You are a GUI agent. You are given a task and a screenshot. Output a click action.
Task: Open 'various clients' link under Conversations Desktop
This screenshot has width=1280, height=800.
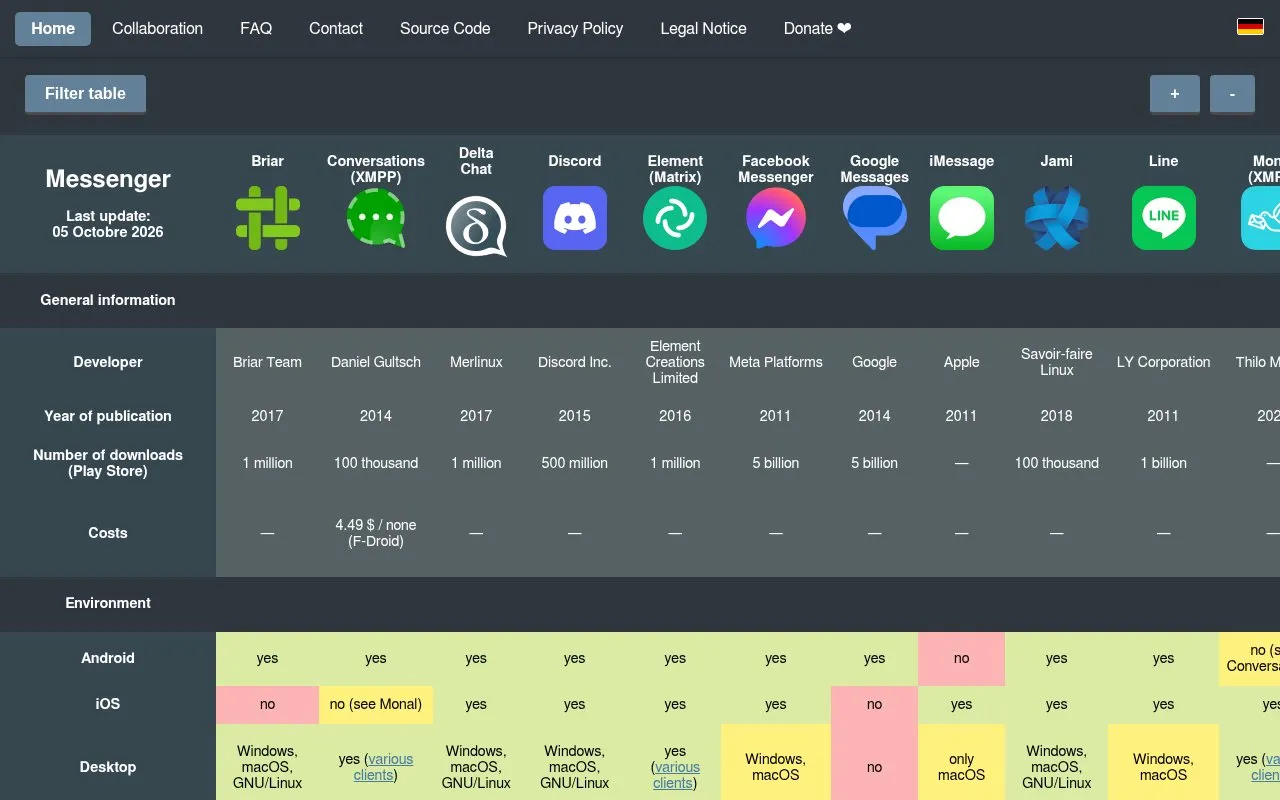[383, 767]
